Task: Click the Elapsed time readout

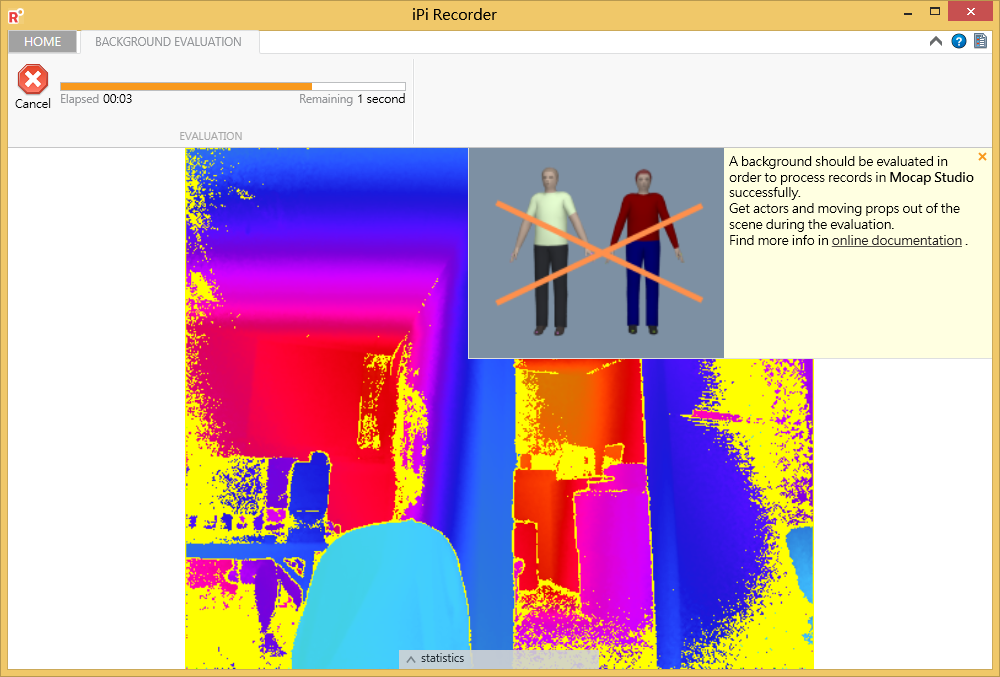Action: point(96,99)
